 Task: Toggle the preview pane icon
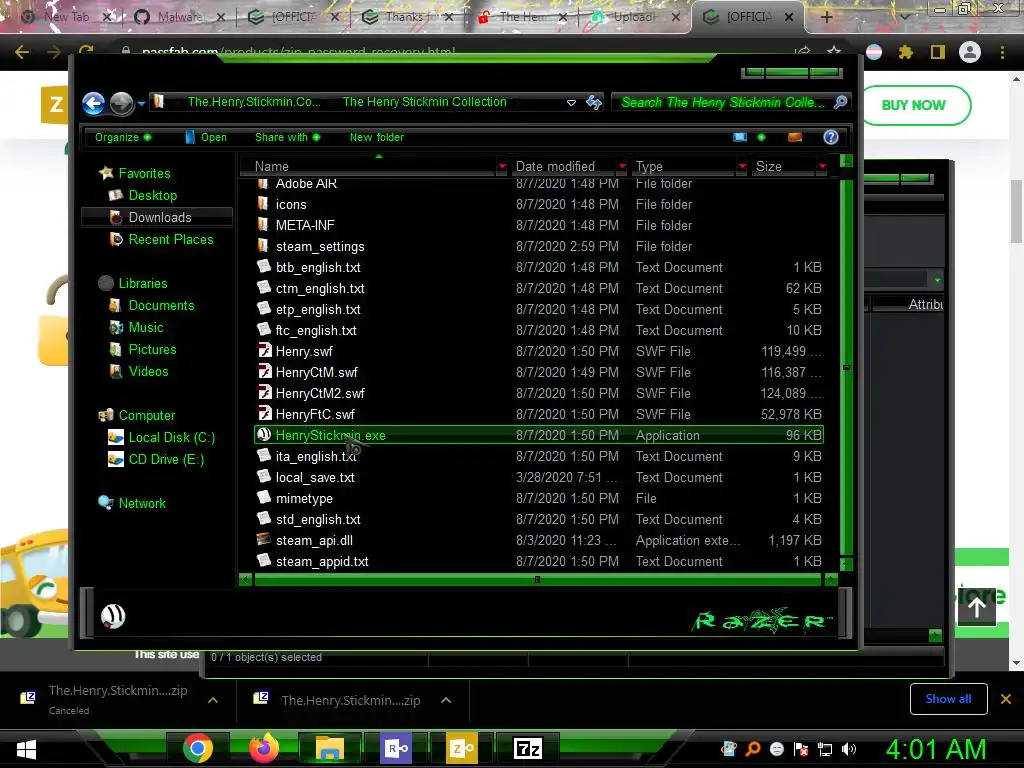pos(795,137)
